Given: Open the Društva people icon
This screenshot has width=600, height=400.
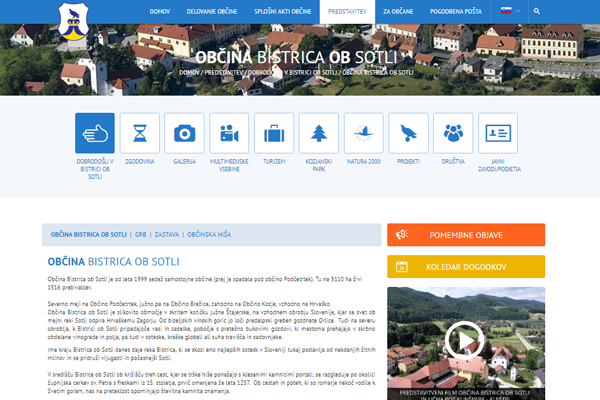Looking at the screenshot, I should [x=453, y=133].
